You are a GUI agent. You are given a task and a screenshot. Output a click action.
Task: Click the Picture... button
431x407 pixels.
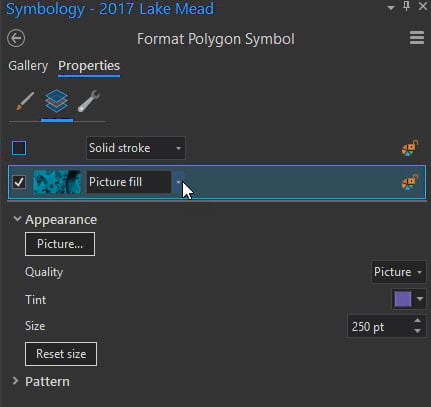pyautogui.click(x=60, y=244)
